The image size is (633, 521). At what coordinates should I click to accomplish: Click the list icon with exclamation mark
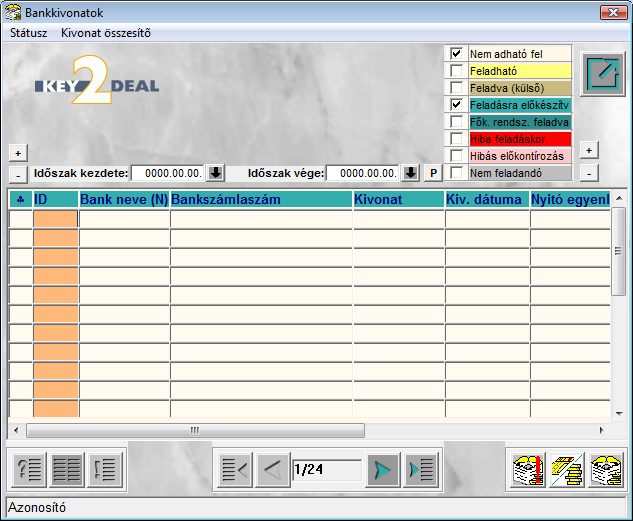click(105, 469)
